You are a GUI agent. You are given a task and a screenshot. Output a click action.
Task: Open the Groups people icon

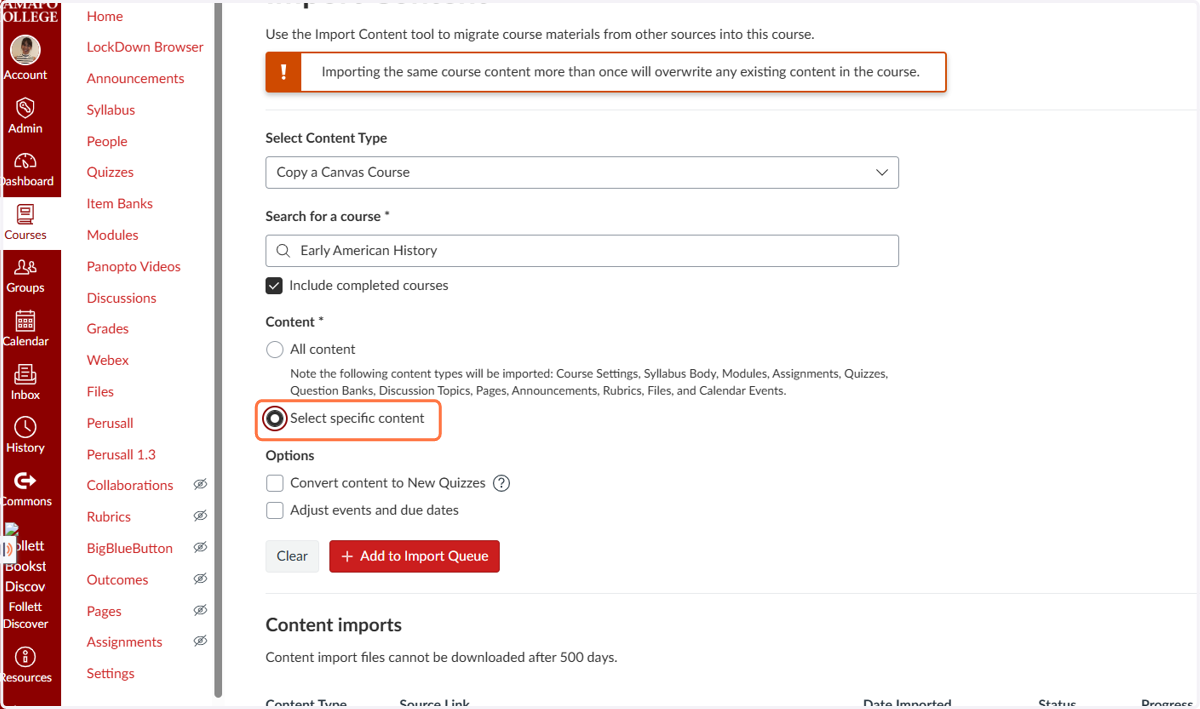point(25,267)
